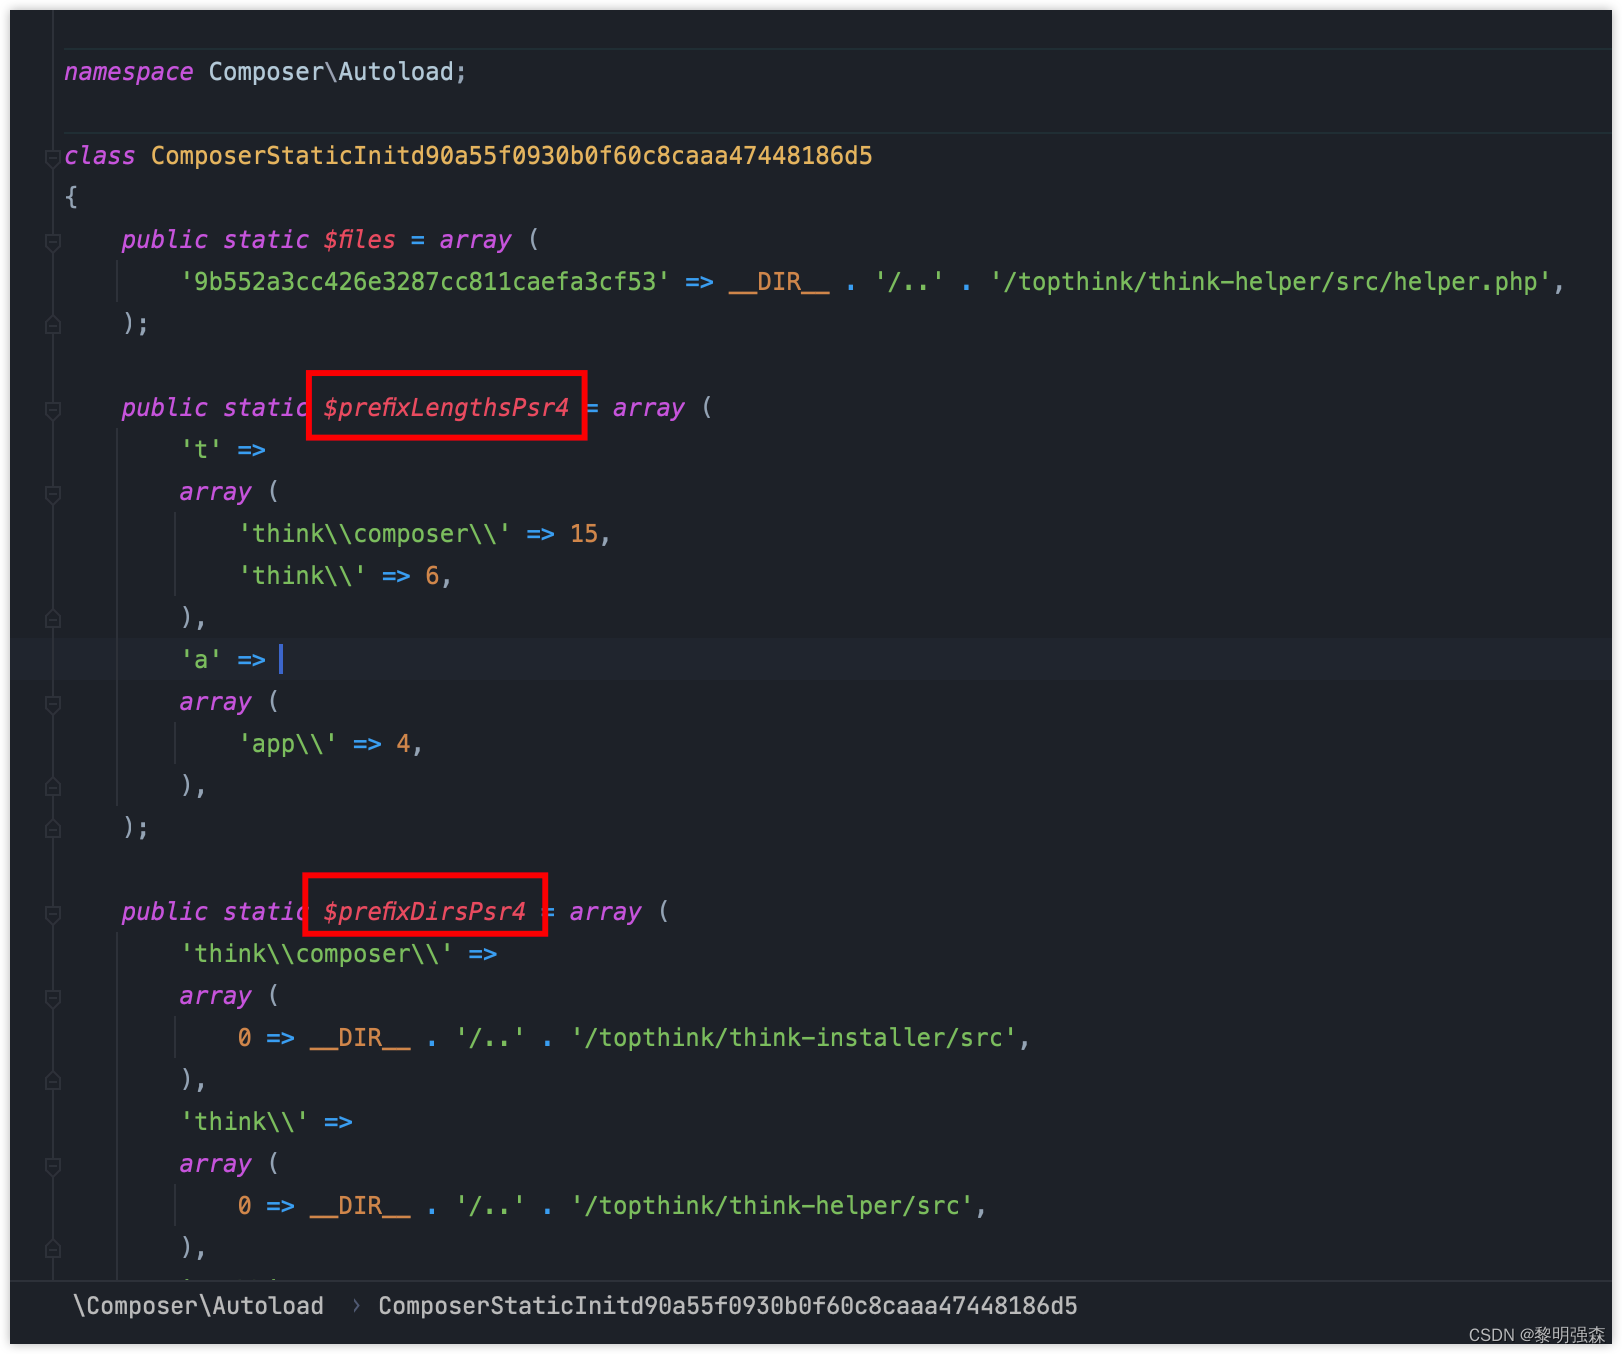
Task: Collapse the class ComposerStaticInit fold marker
Action: click(53, 157)
